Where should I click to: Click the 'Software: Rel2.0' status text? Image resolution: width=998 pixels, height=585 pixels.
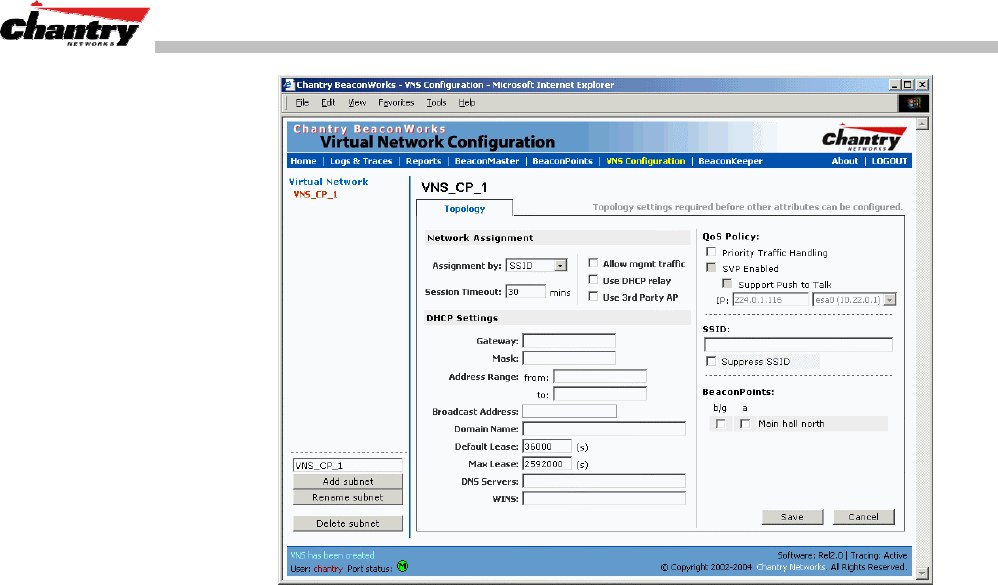[x=810, y=555]
